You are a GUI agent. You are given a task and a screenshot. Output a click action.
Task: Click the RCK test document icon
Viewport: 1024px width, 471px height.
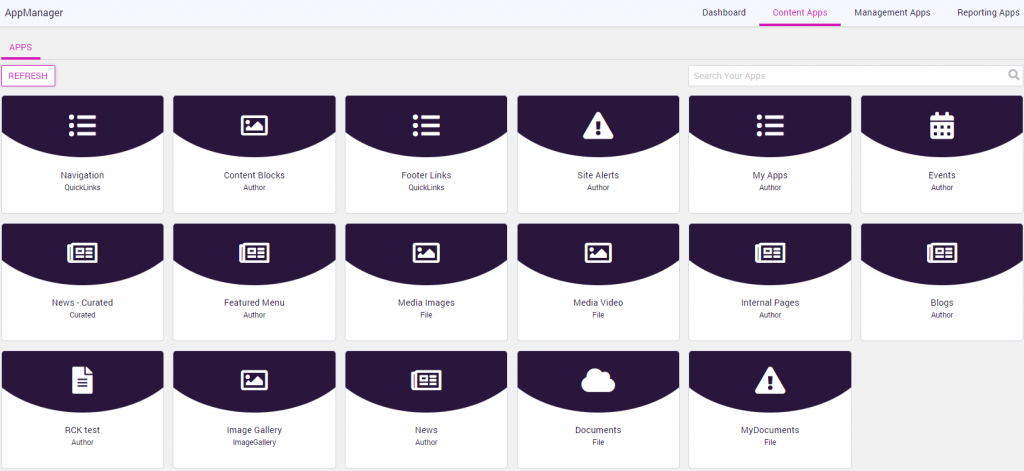point(82,380)
